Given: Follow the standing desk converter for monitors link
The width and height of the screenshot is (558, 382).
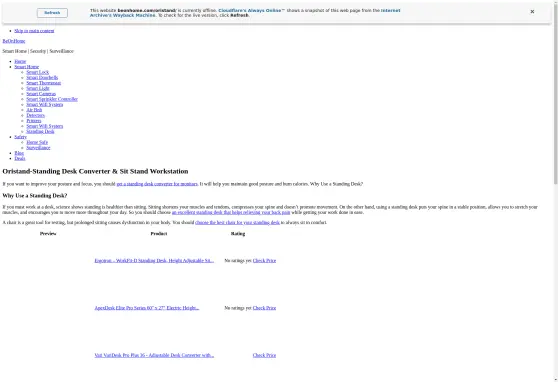Looking at the screenshot, I should [x=157, y=184].
